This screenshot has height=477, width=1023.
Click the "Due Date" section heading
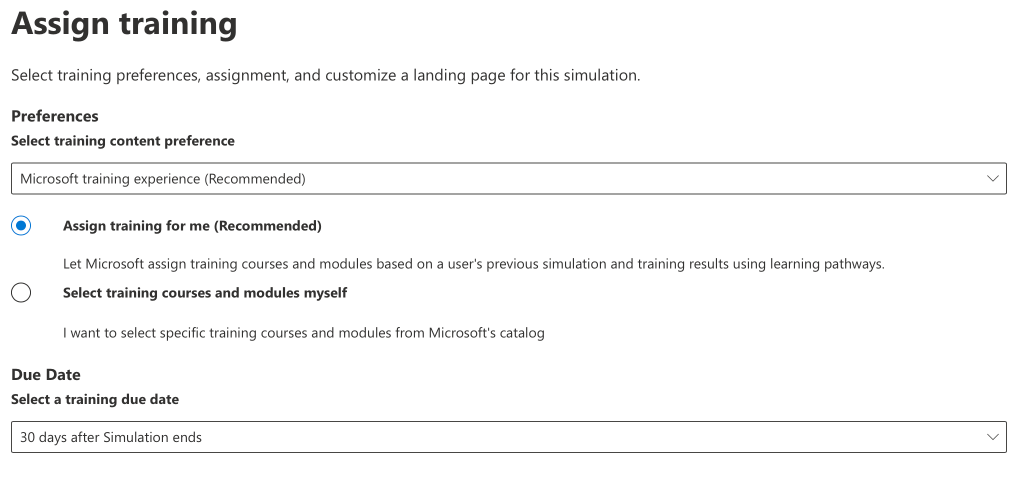(x=46, y=374)
